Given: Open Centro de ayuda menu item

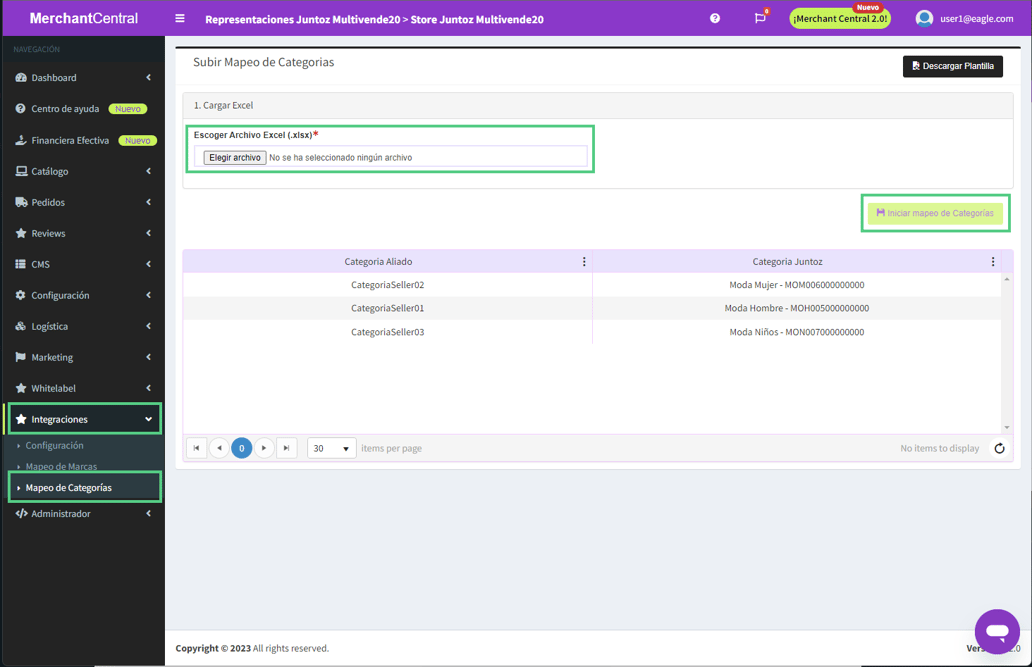Looking at the screenshot, I should 82,109.
